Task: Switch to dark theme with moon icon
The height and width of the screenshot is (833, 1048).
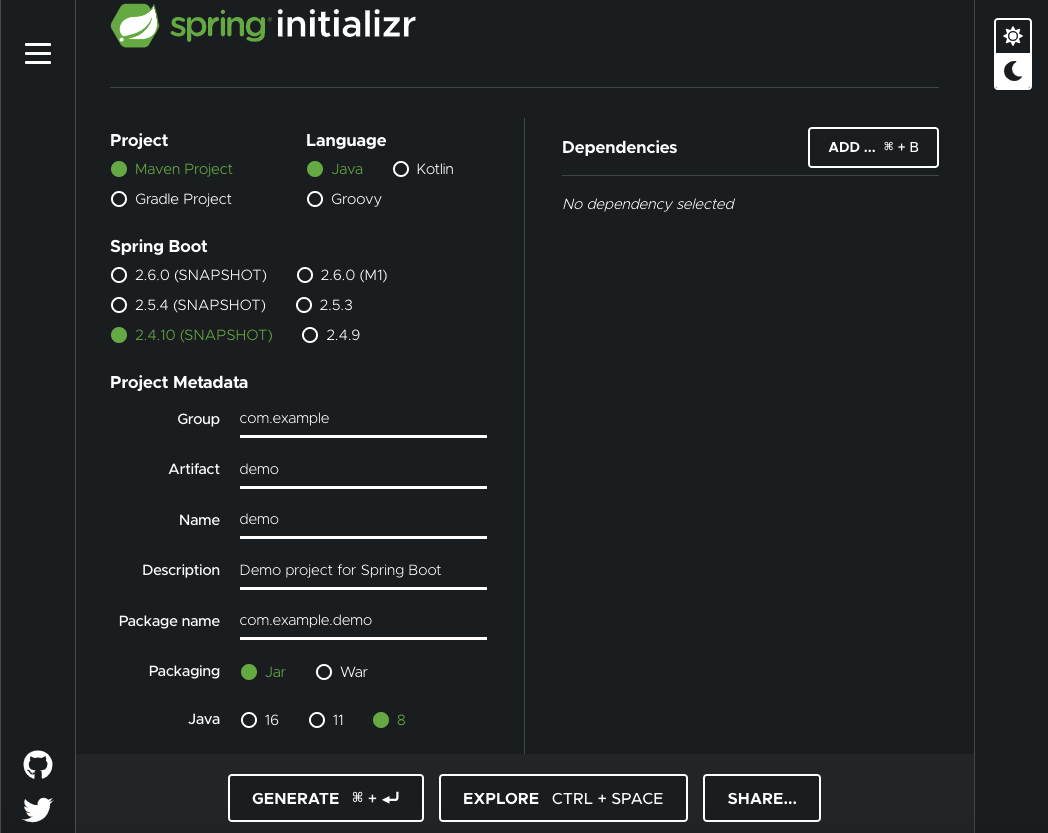Action: pos(1013,71)
